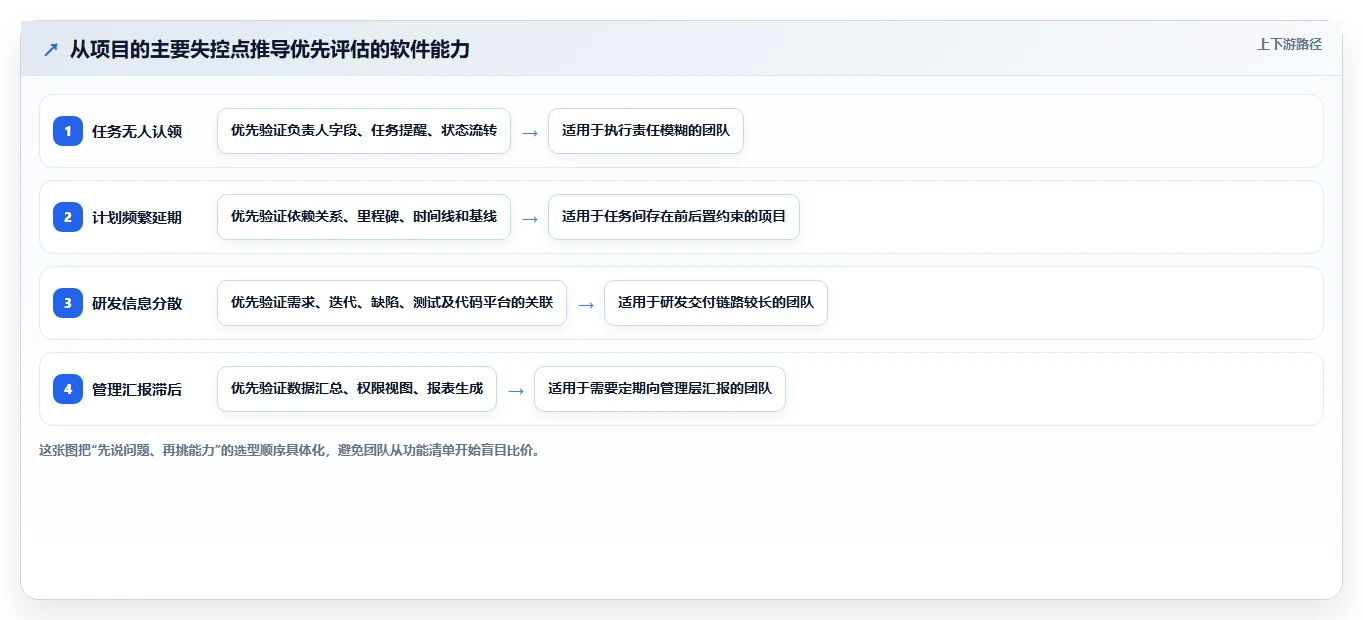Select the 研发信息分散 label

(137, 303)
